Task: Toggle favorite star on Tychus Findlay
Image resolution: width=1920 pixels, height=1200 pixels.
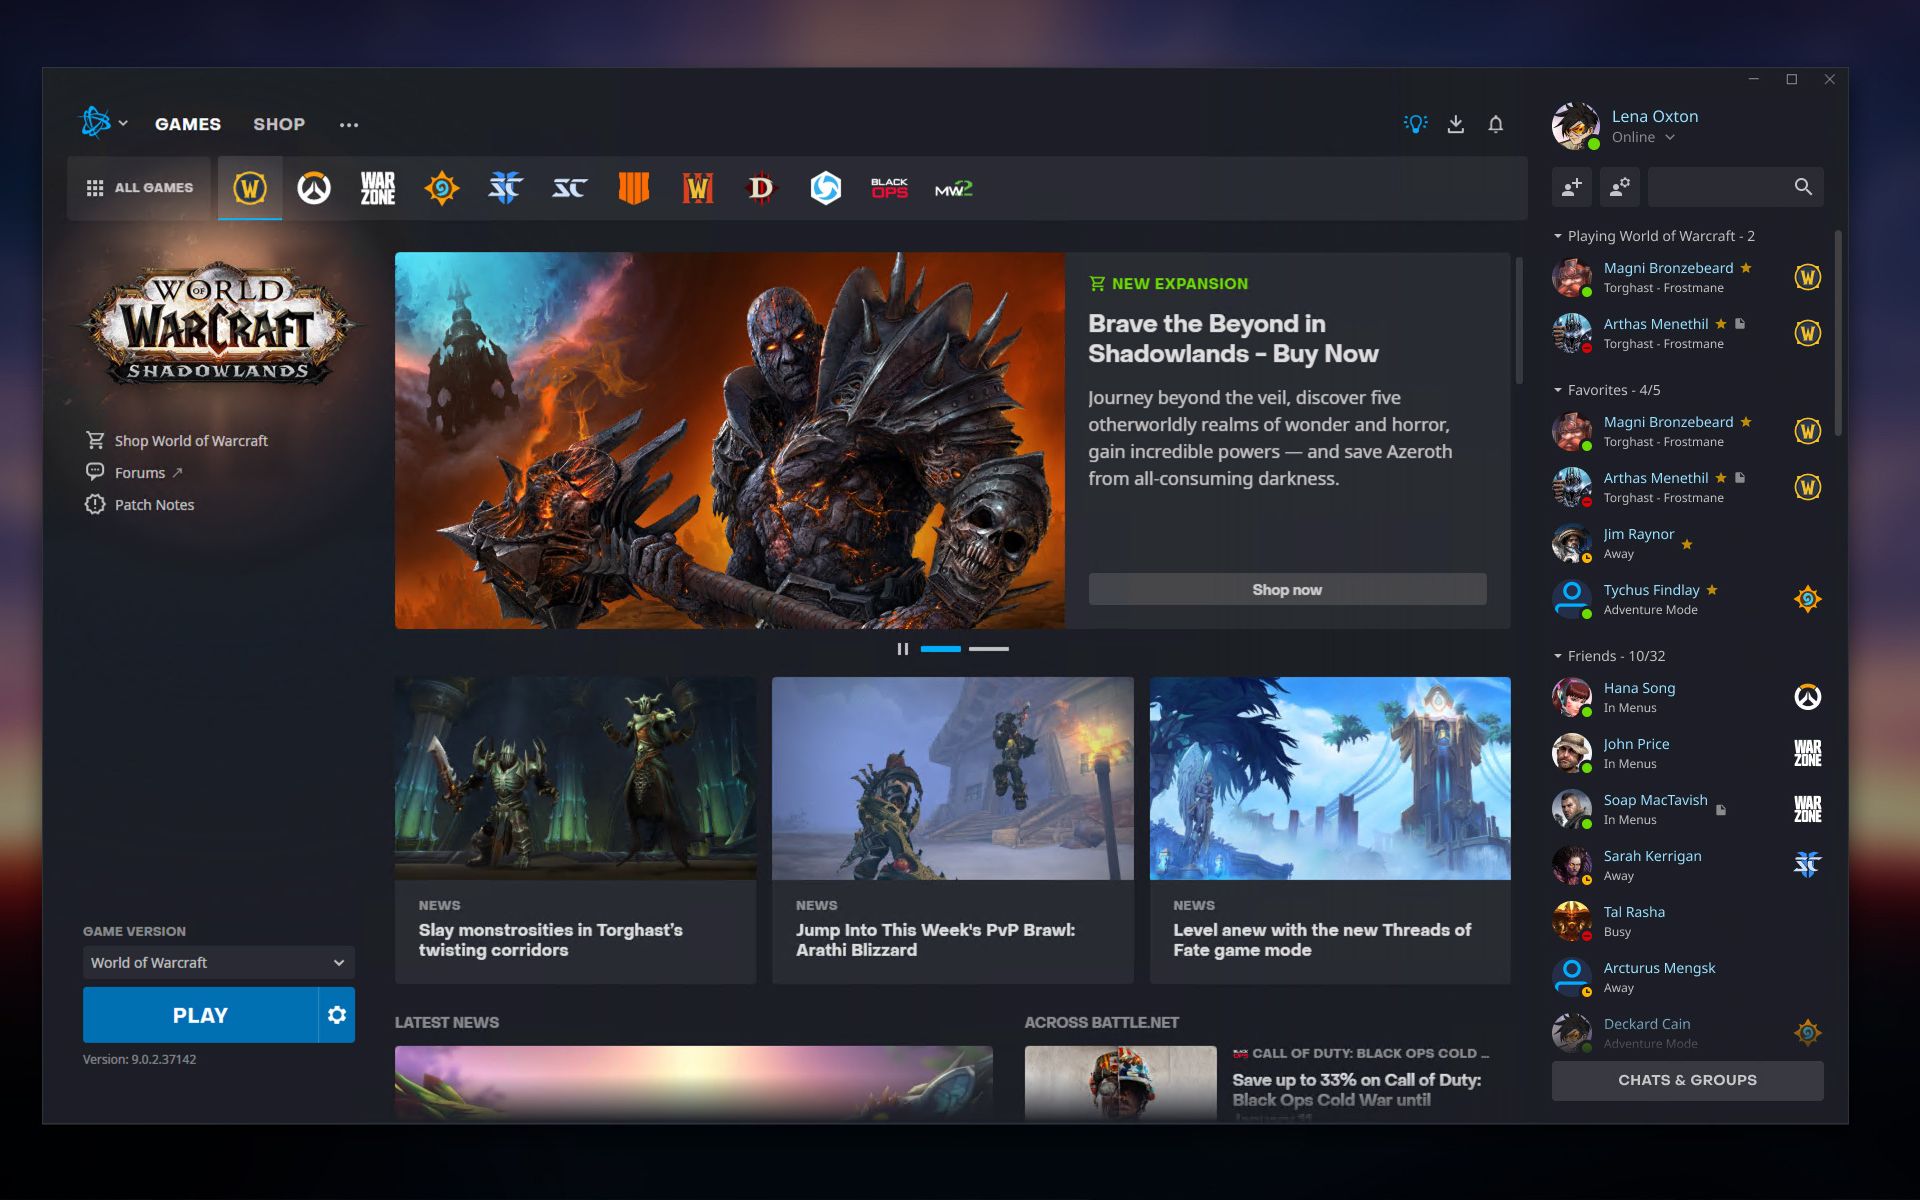Action: [1712, 590]
